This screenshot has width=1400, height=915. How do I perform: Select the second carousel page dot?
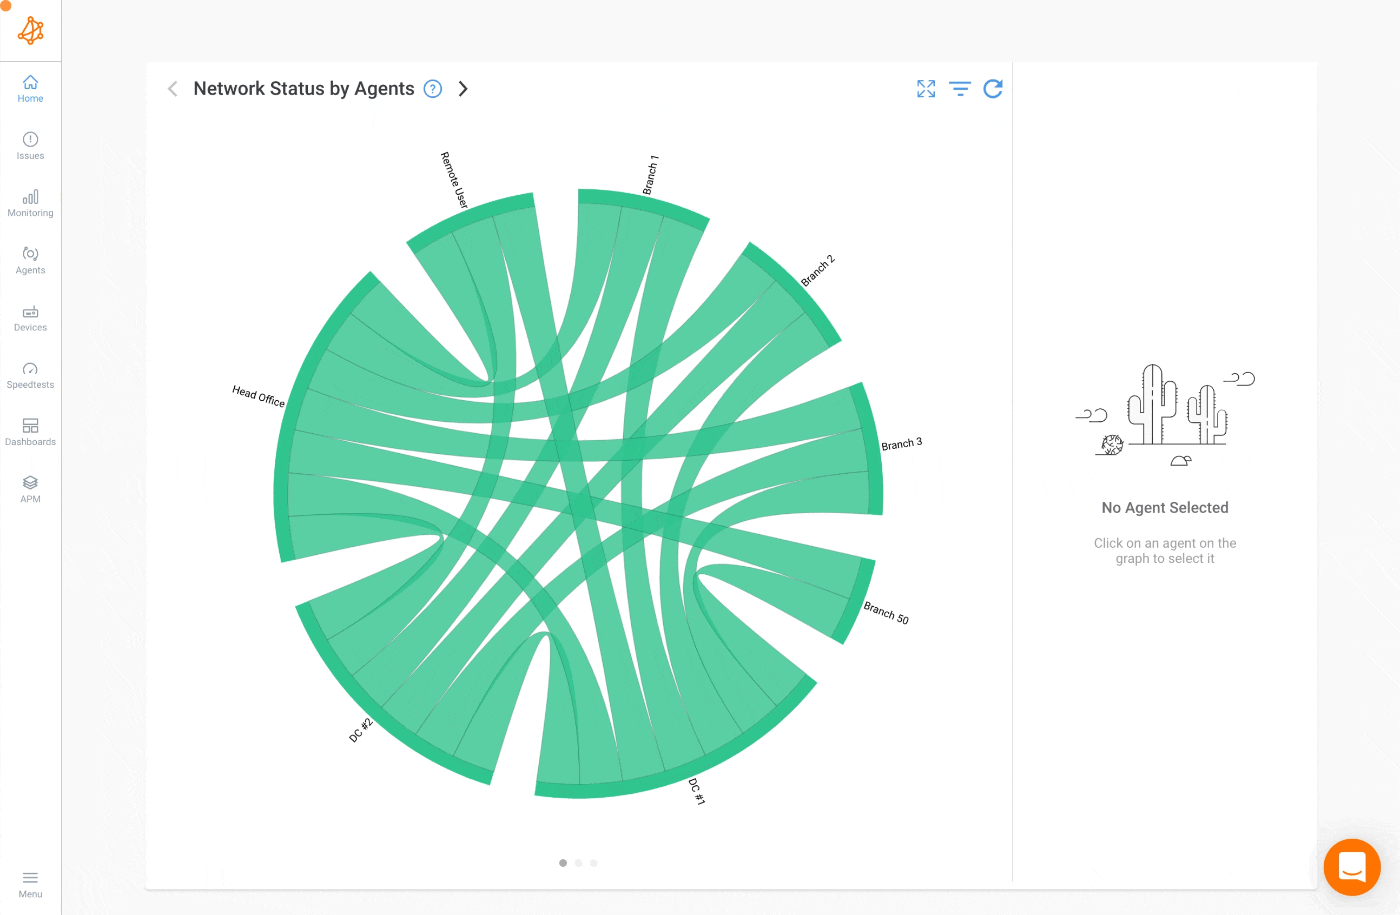[x=578, y=862]
